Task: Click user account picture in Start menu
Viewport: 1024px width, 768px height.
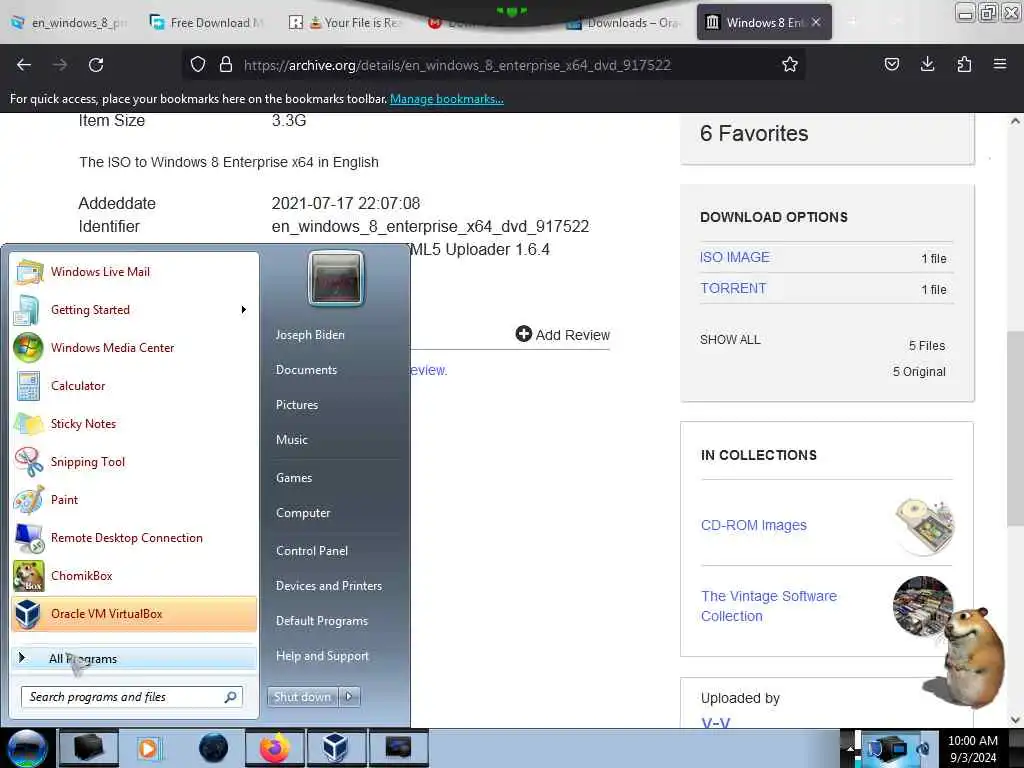Action: [336, 279]
